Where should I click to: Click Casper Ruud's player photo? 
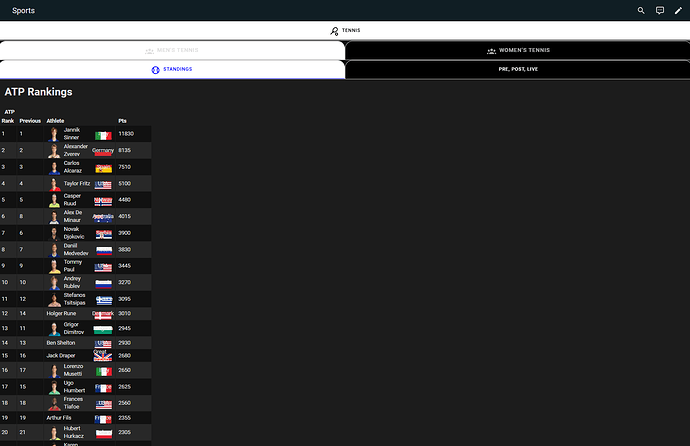click(x=54, y=200)
